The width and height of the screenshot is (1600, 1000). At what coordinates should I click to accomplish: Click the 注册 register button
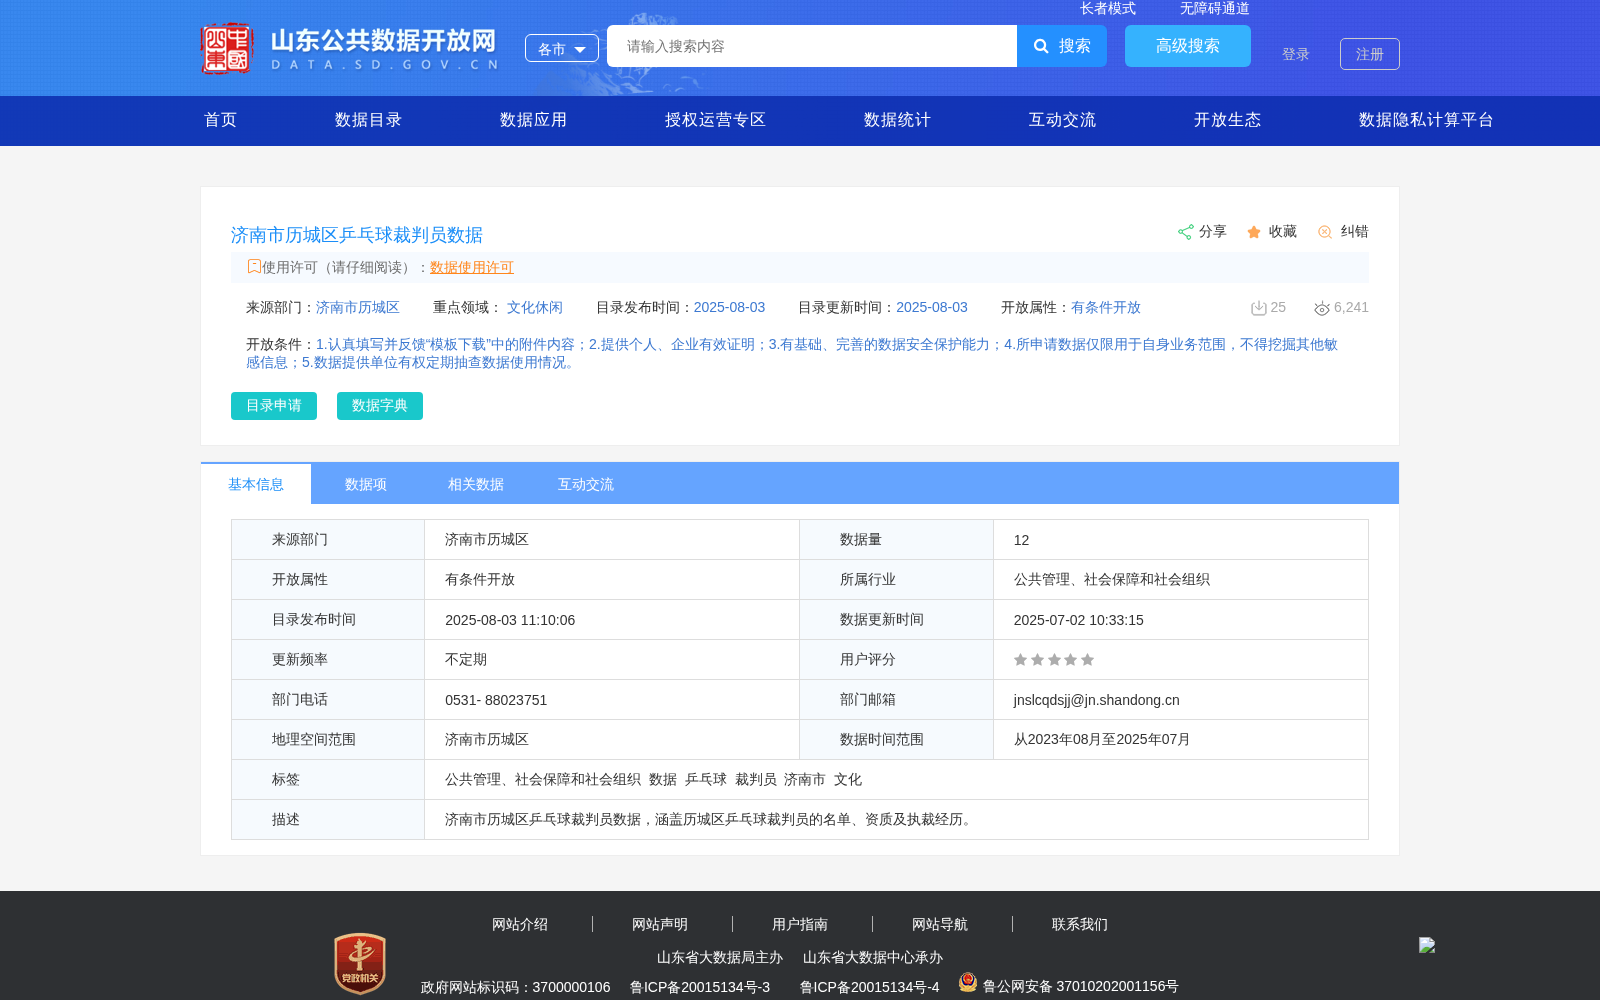pos(1370,54)
